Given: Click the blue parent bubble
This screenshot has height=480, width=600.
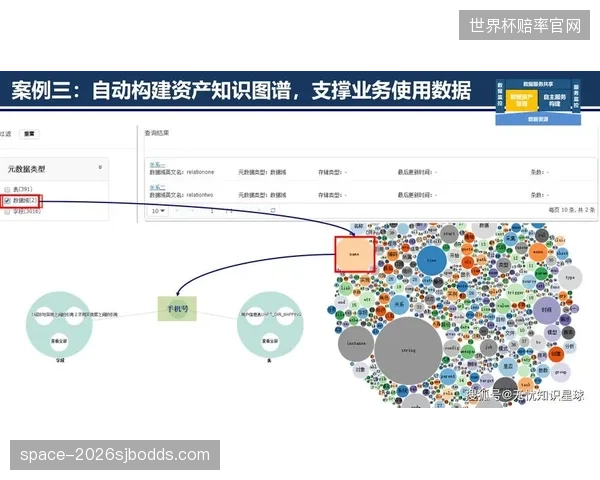Looking at the screenshot, I should point(448,377).
